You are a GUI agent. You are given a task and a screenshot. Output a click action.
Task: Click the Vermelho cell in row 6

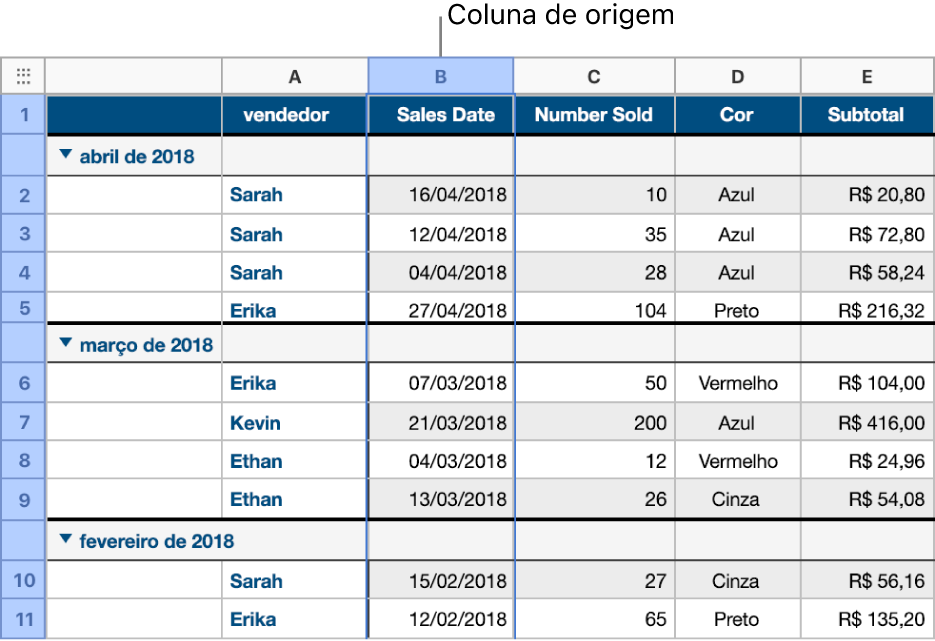coord(737,383)
